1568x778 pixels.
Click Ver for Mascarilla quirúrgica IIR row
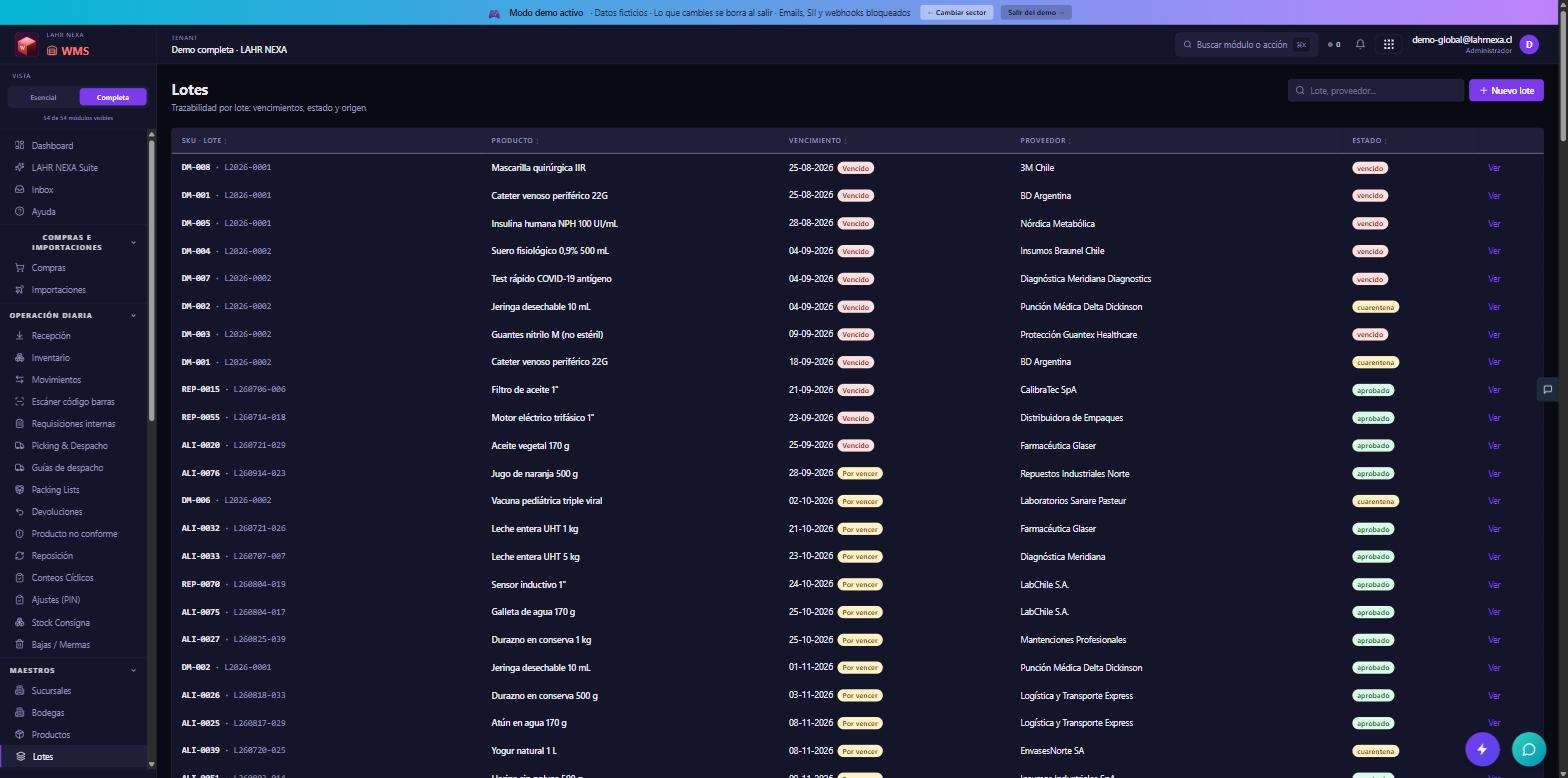pyautogui.click(x=1494, y=168)
